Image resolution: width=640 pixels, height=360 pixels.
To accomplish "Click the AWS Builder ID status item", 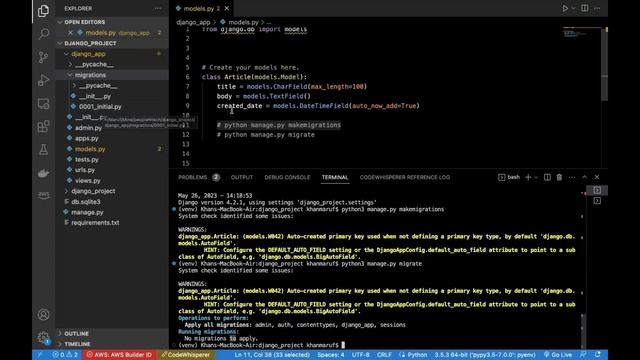I will pos(119,355).
